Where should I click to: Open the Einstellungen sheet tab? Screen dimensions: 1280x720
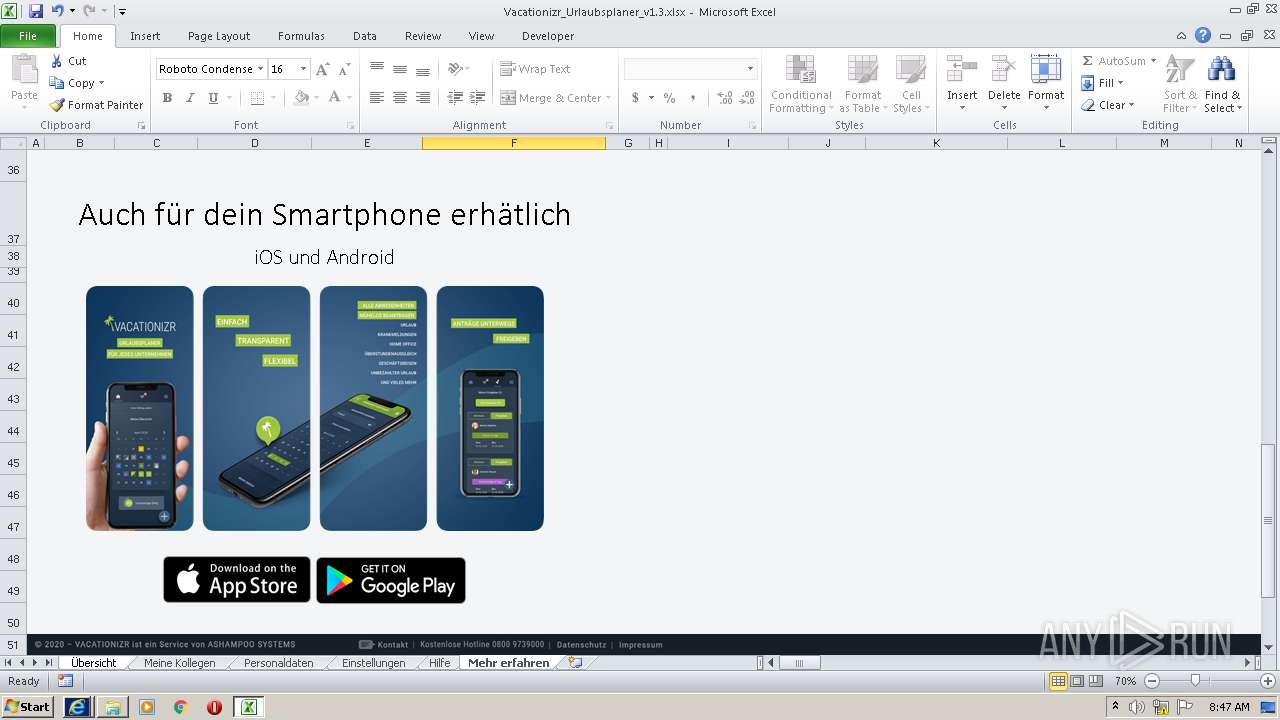[x=374, y=663]
